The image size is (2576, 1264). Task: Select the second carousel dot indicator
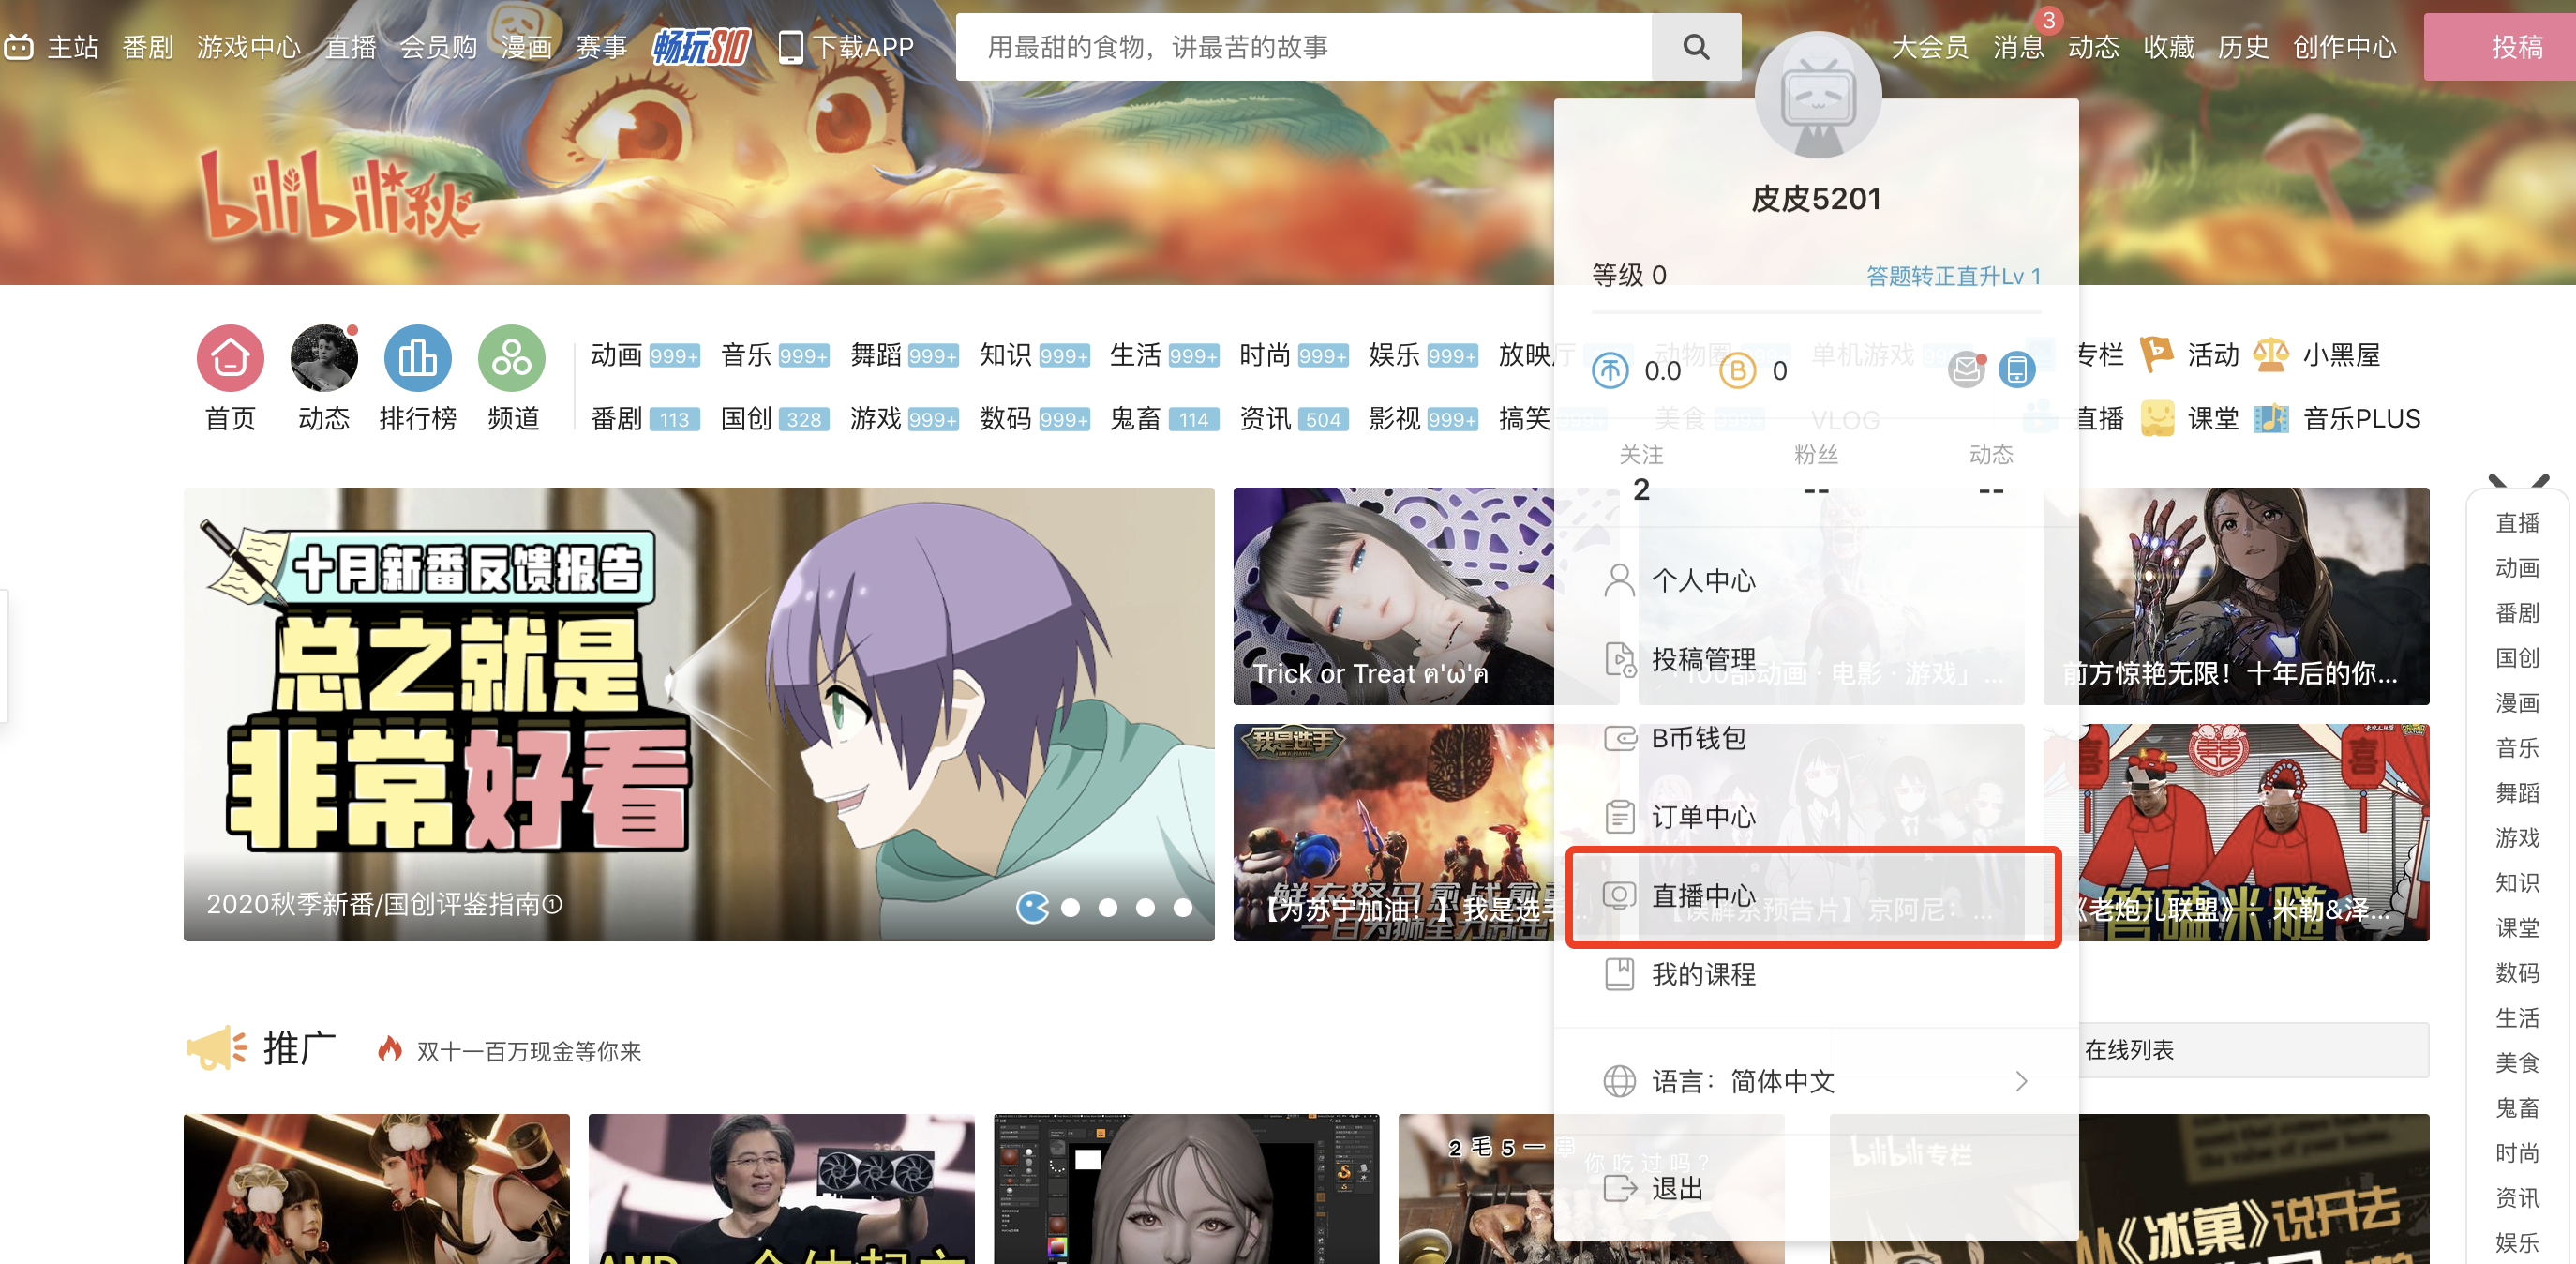(1070, 907)
